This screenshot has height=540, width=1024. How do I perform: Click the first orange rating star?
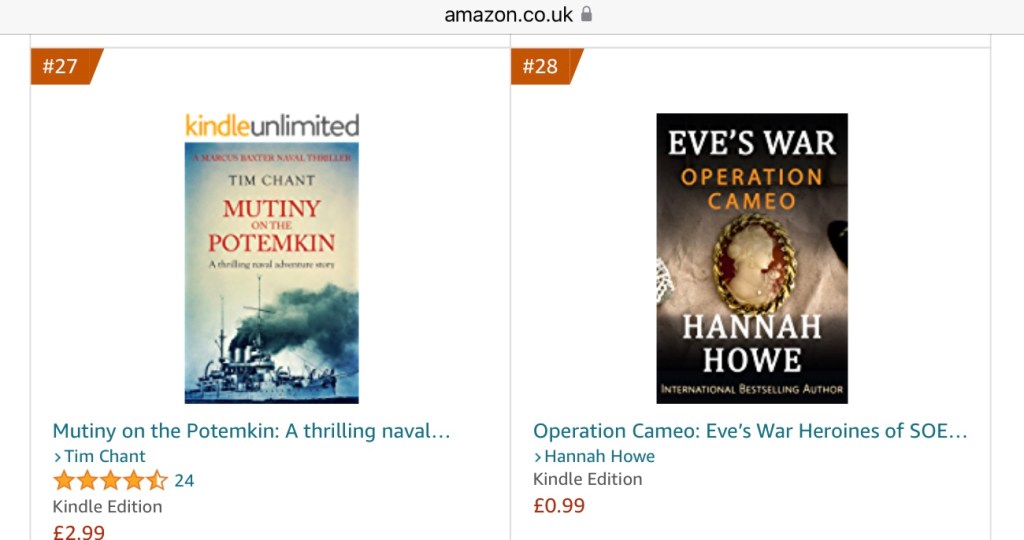coord(64,481)
